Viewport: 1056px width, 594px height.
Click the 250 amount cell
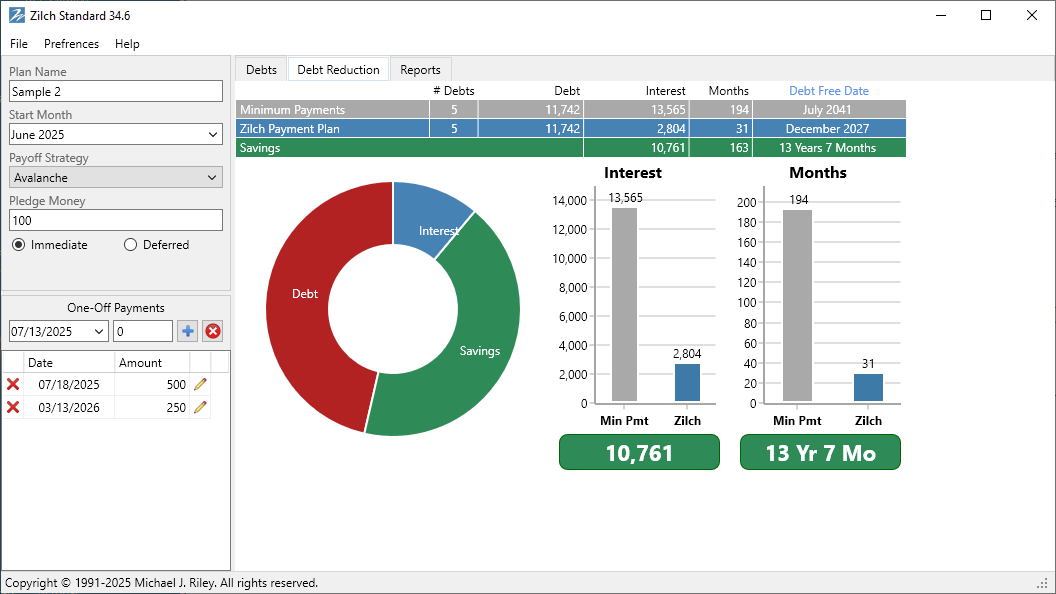point(152,407)
